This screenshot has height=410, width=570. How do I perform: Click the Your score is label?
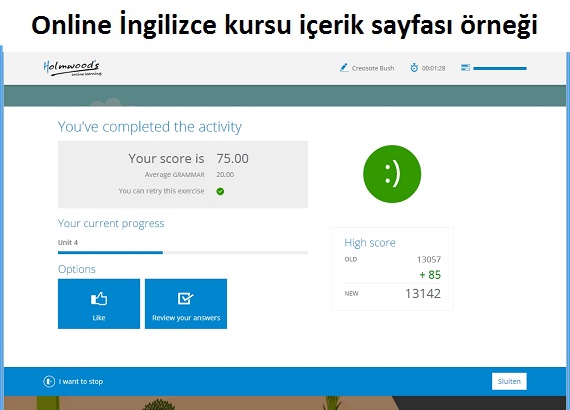[166, 158]
